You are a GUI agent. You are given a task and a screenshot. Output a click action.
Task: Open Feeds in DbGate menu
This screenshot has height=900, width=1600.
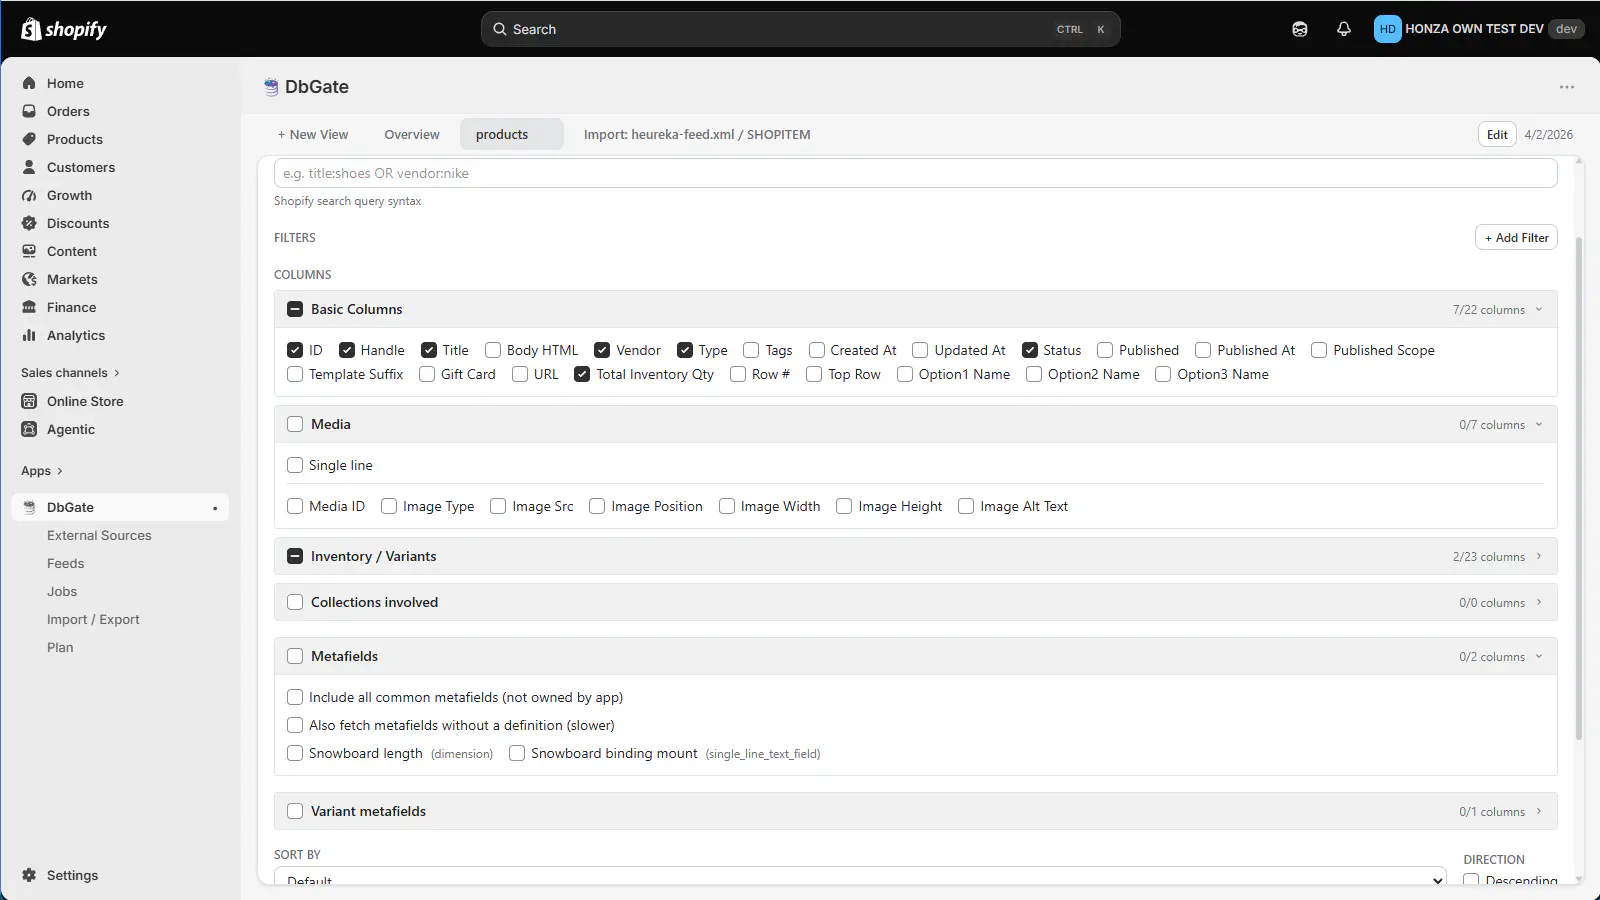[65, 563]
